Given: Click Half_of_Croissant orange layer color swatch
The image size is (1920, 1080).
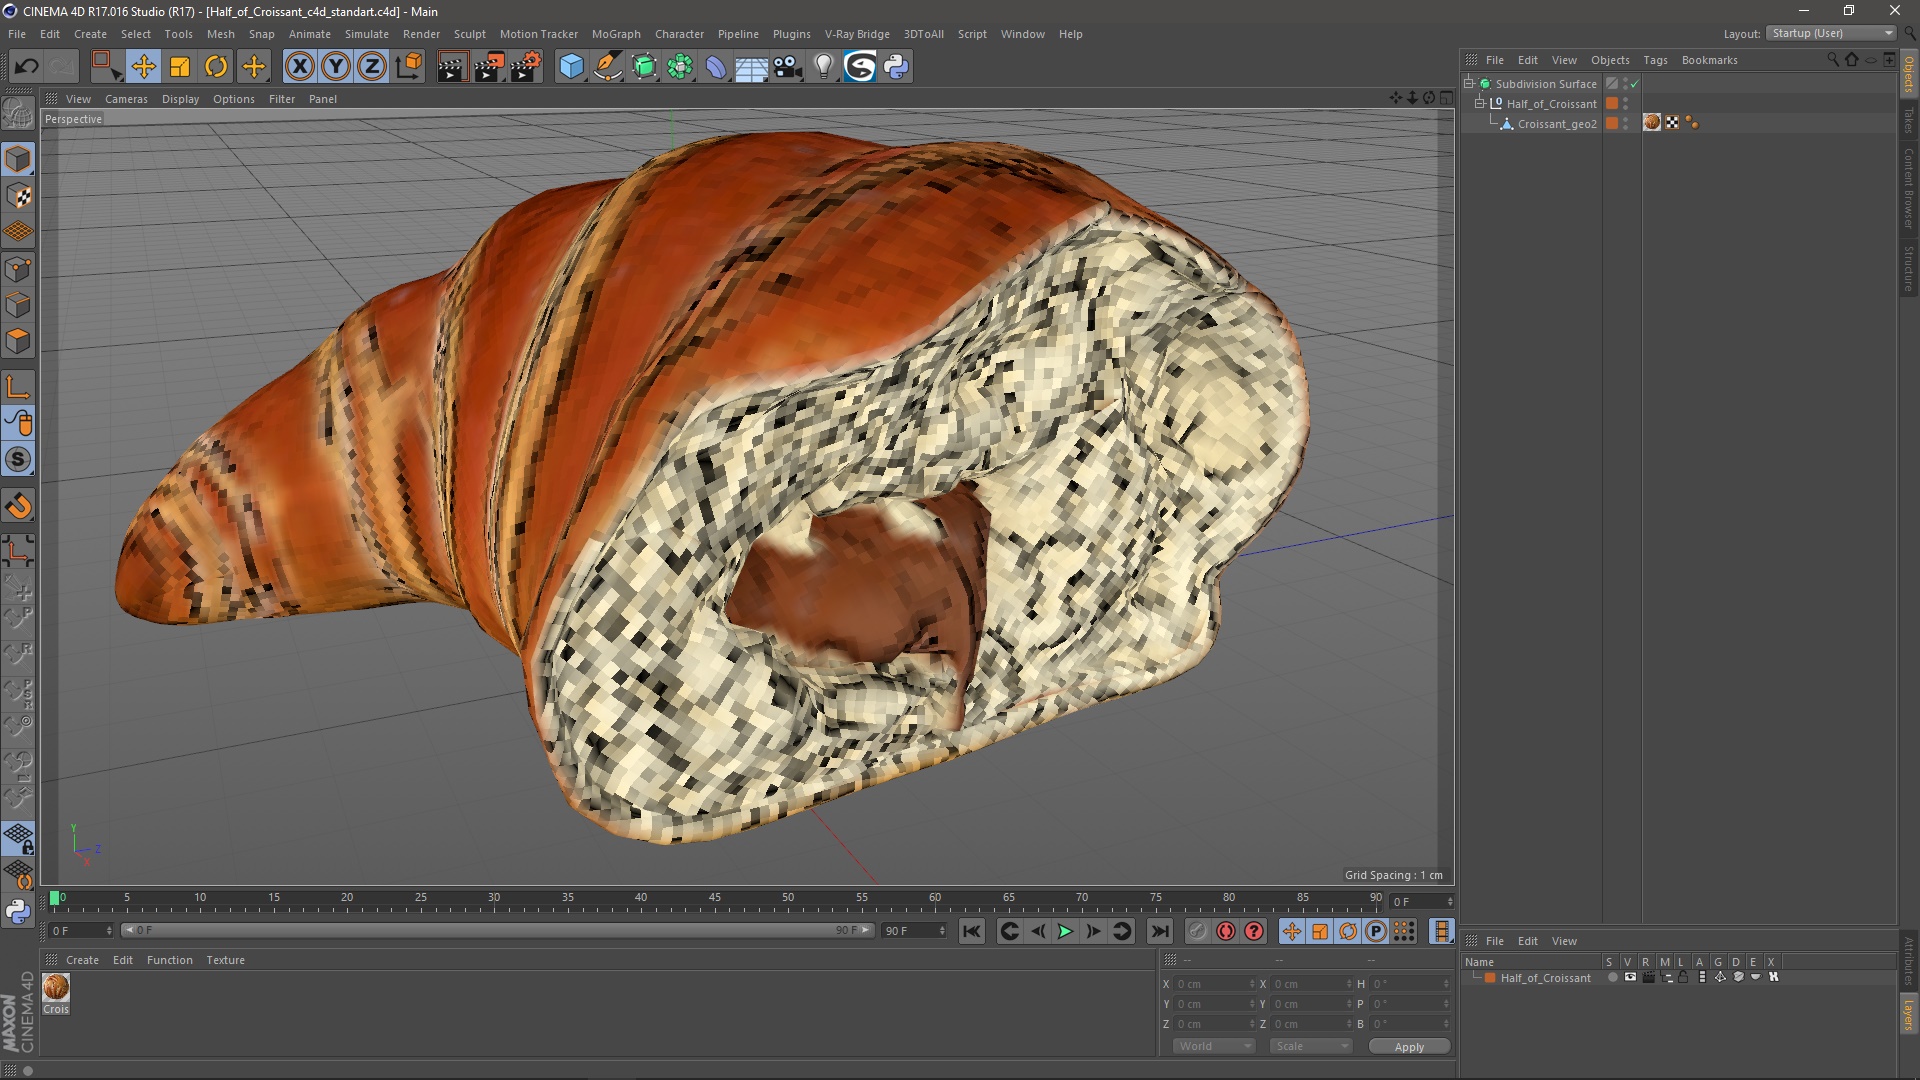Looking at the screenshot, I should click(x=1612, y=104).
